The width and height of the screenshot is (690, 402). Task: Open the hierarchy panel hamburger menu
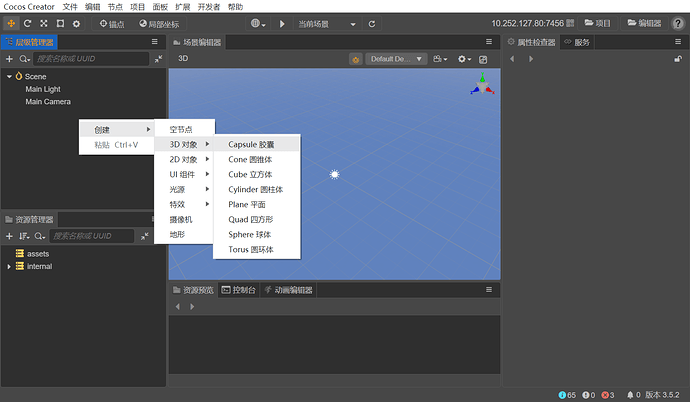(154, 42)
